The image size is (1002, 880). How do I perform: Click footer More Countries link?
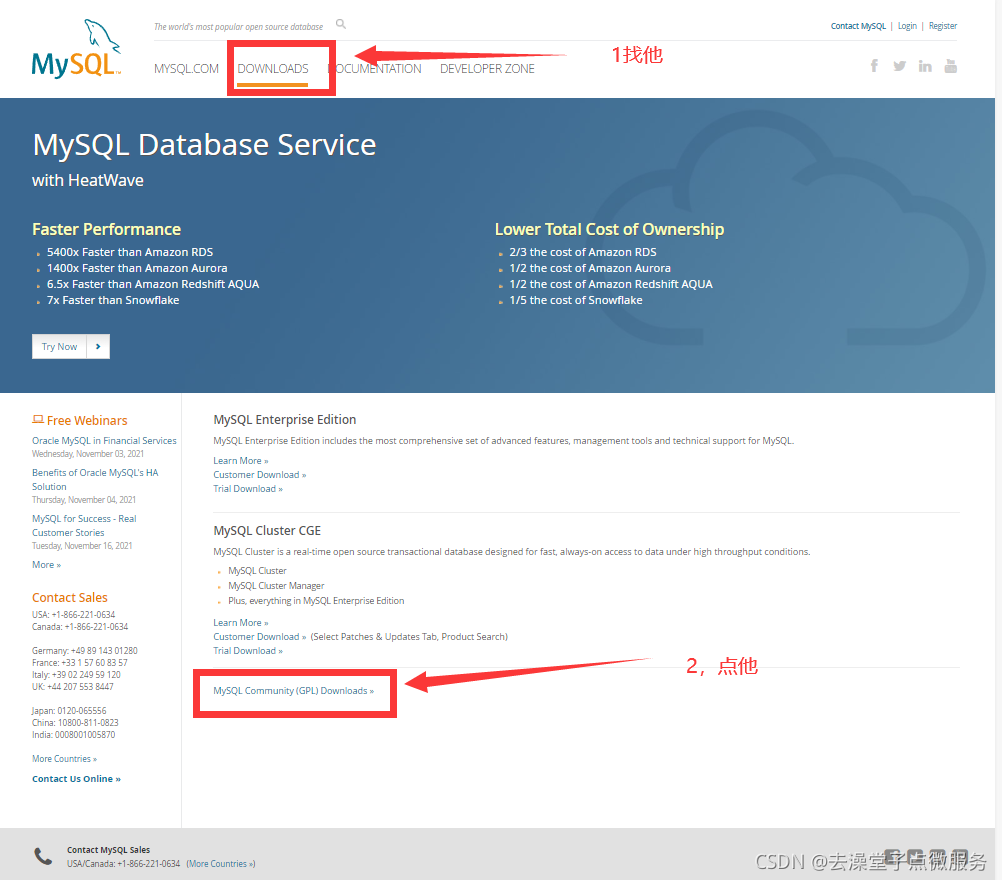pyautogui.click(x=220, y=863)
